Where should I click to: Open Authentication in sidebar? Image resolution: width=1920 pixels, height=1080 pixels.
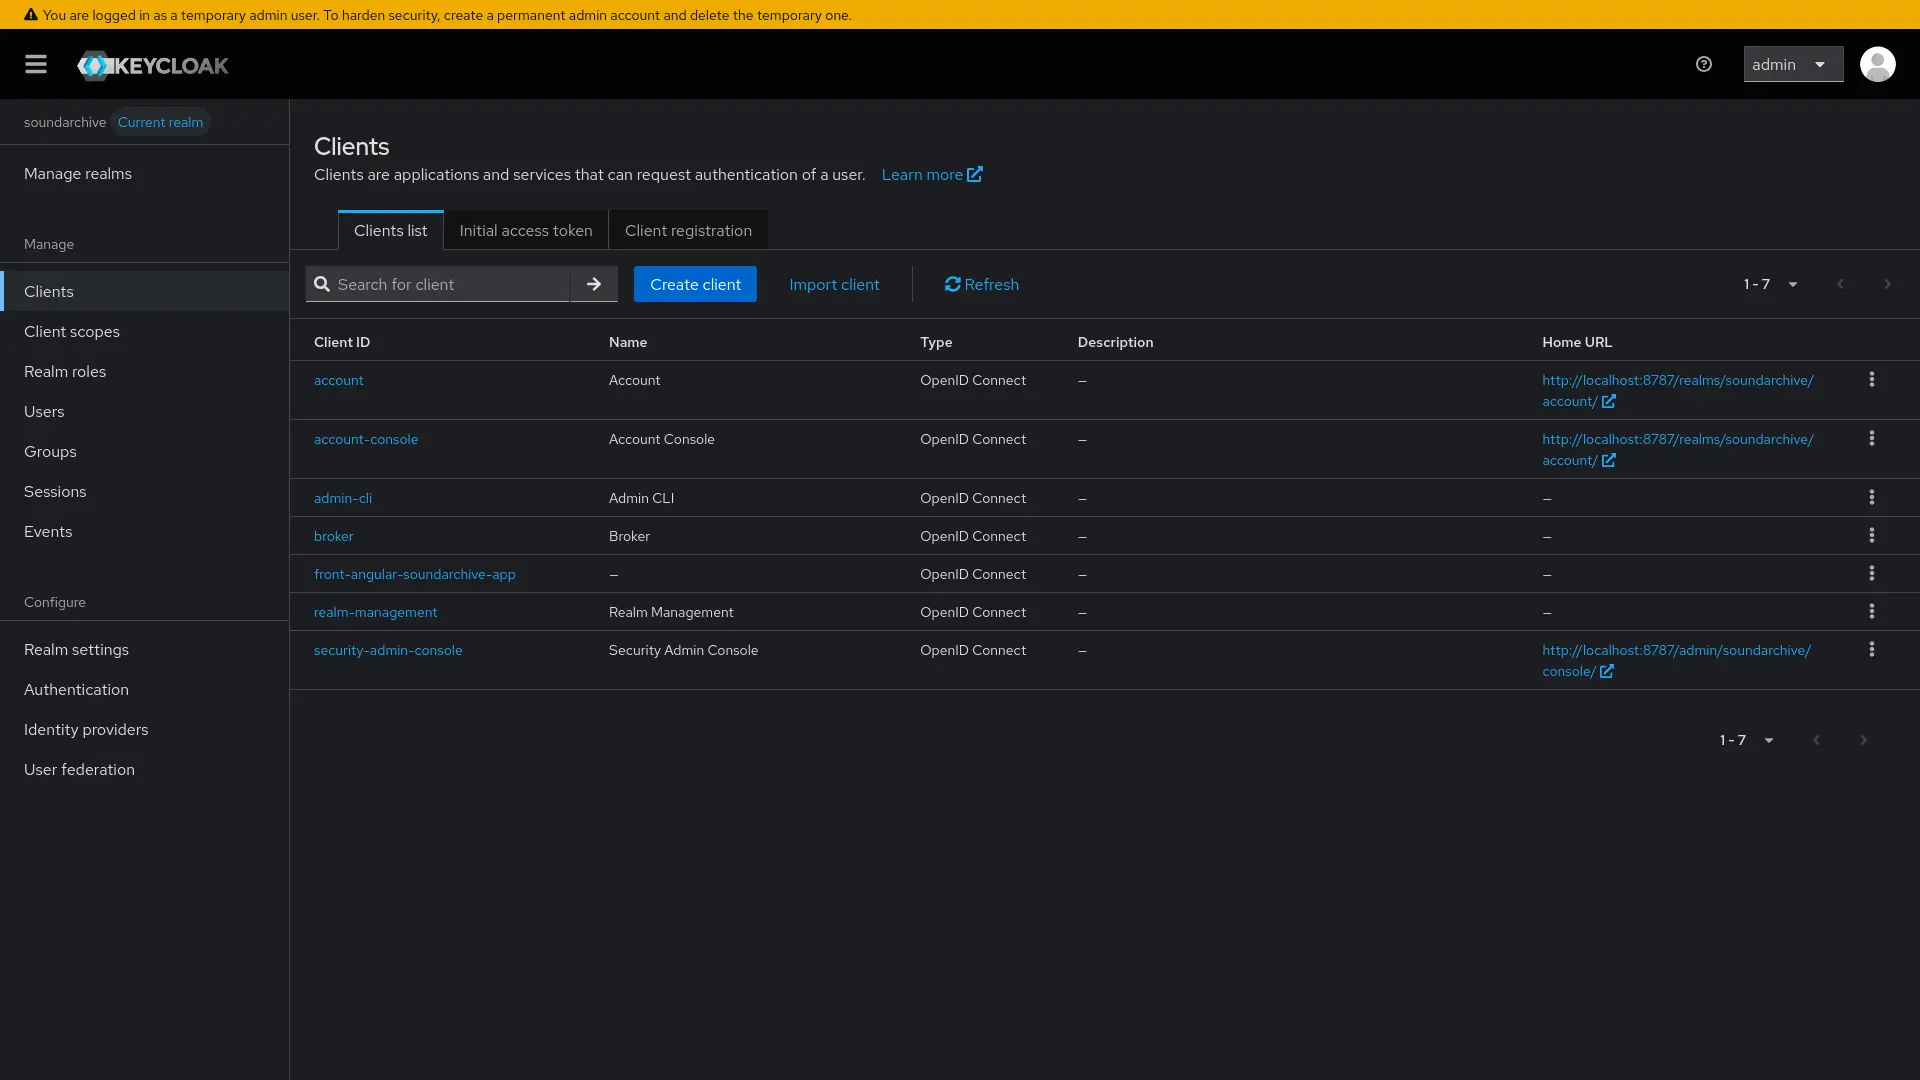coord(145,689)
